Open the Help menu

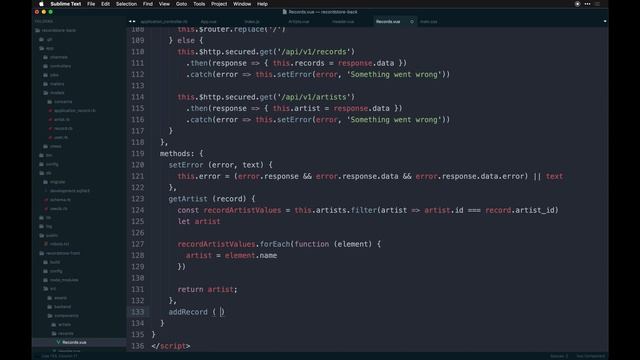262,4
